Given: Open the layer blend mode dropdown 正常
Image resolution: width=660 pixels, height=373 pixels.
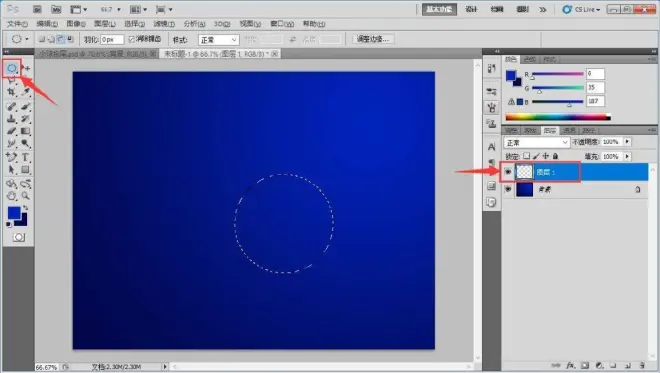Looking at the screenshot, I should point(537,142).
